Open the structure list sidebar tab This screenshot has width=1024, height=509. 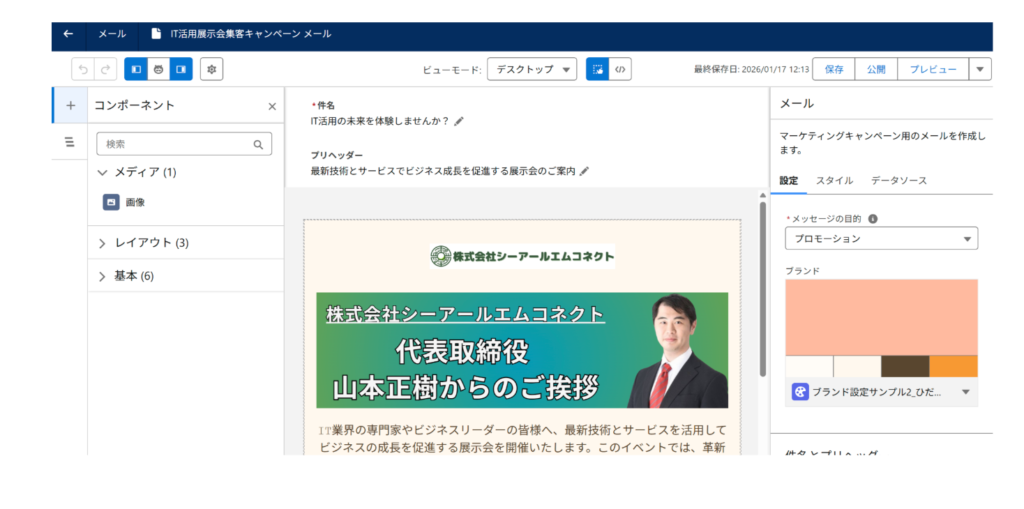click(x=70, y=142)
